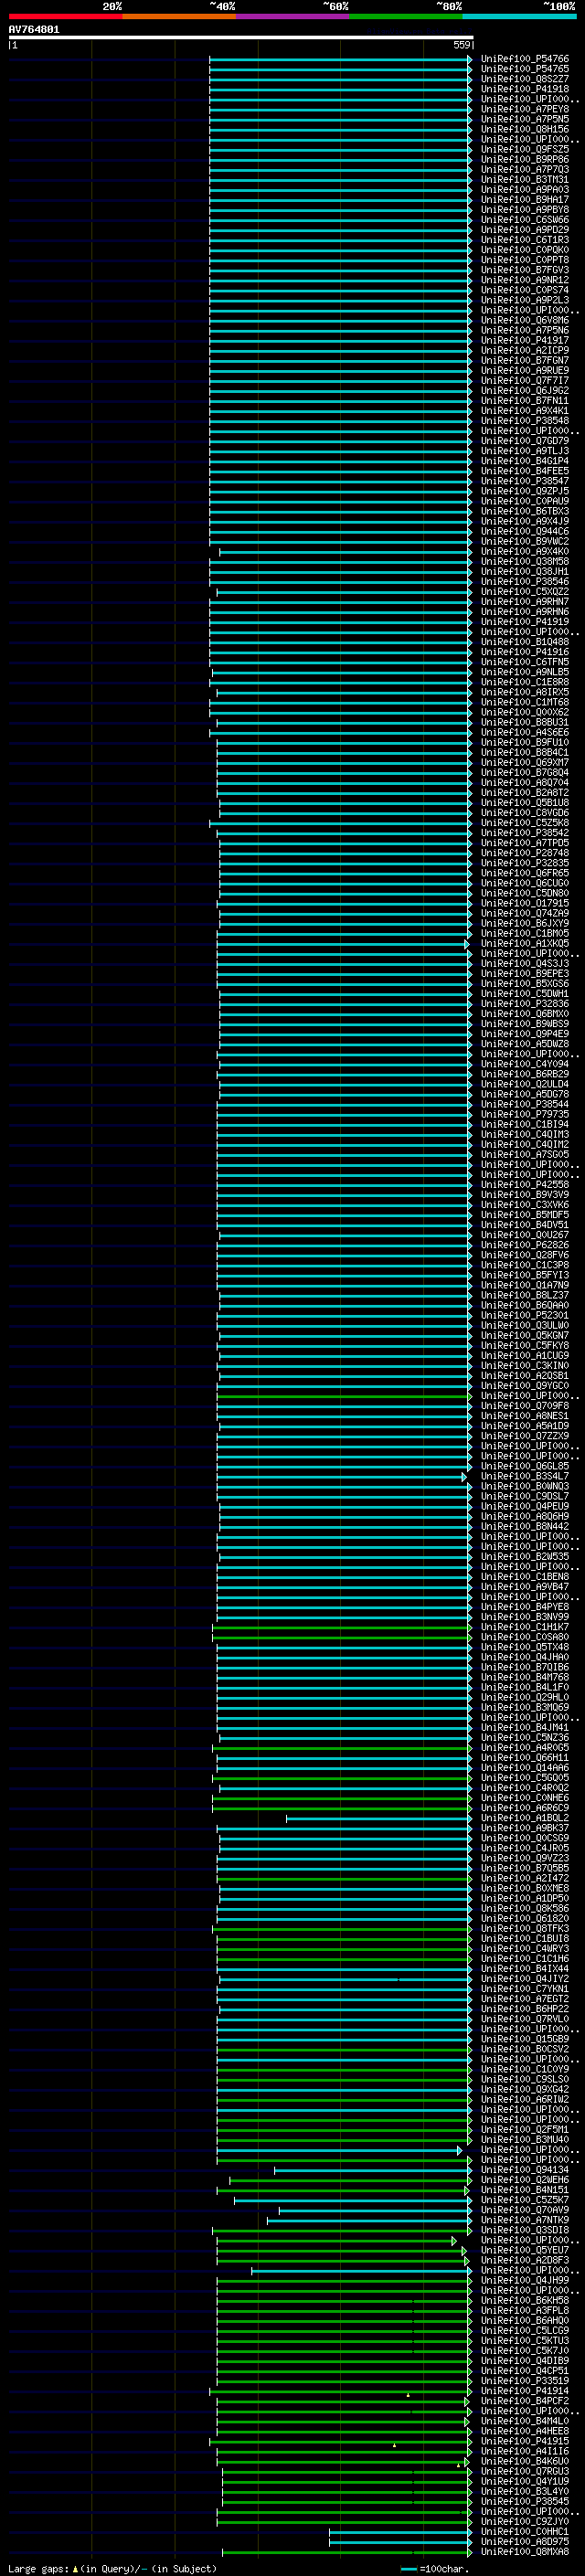Select the UniRef100_Q9FSZ5 label
The width and height of the screenshot is (585, 2576).
524,150
